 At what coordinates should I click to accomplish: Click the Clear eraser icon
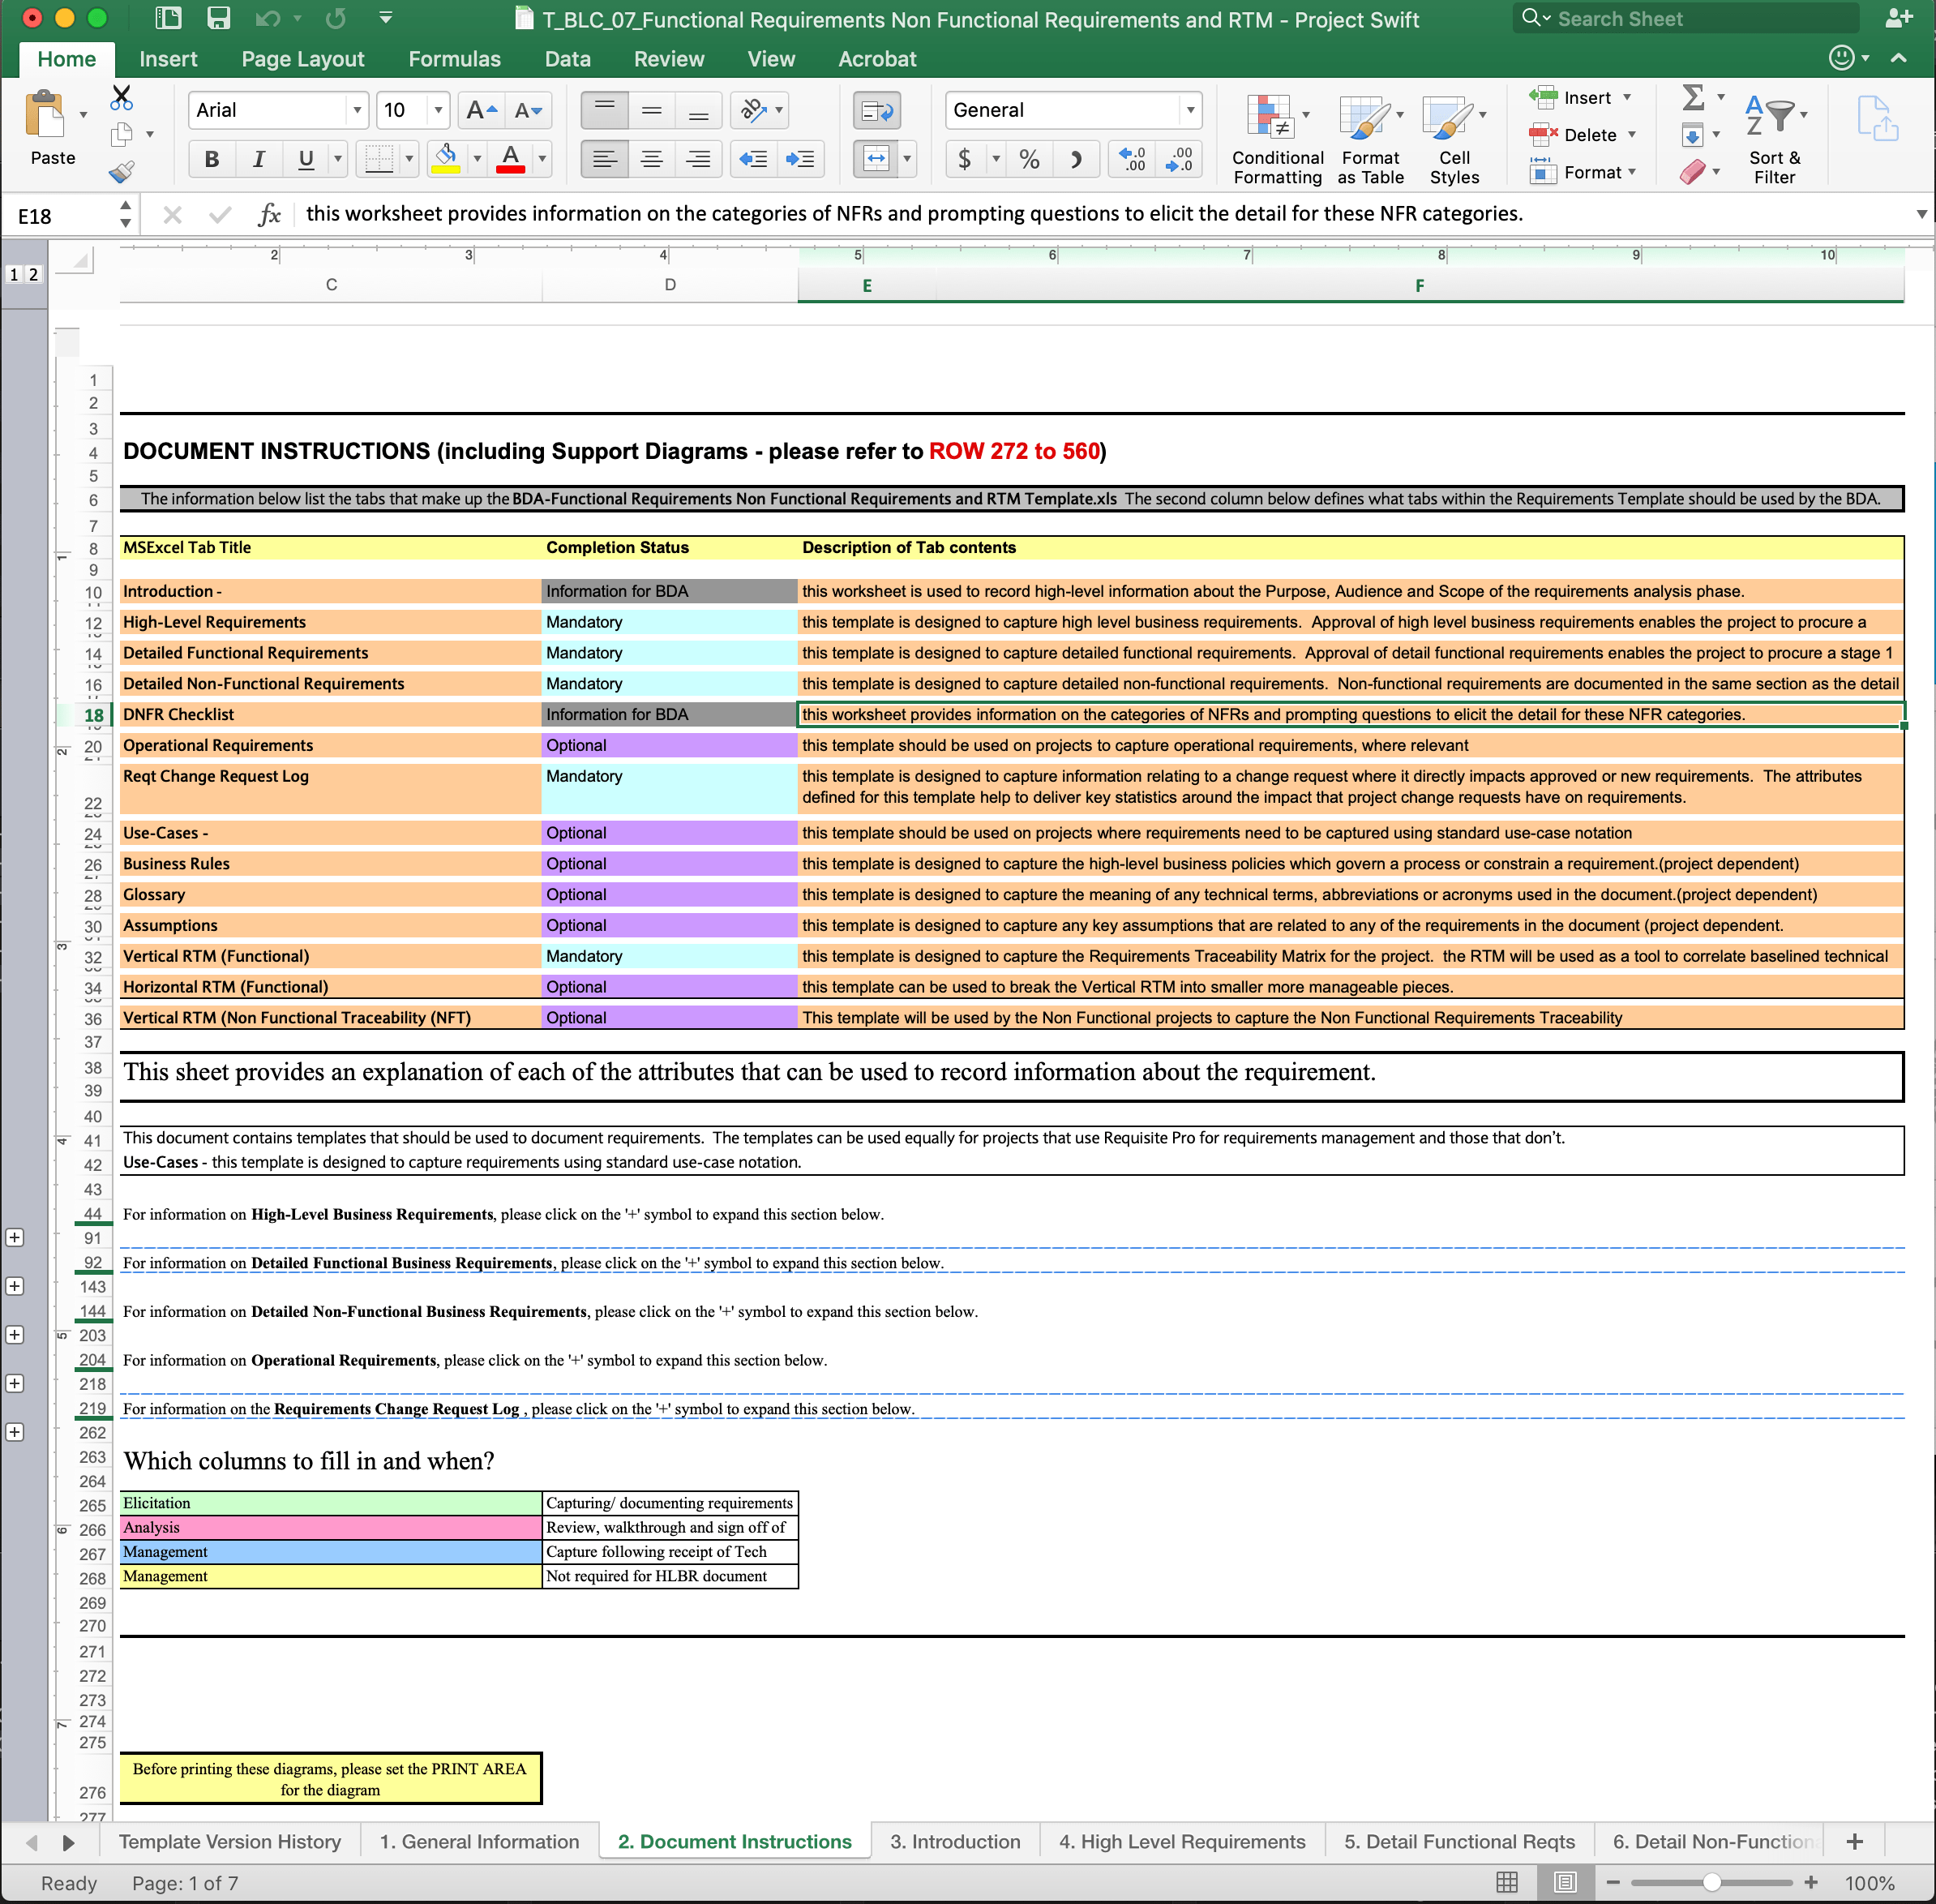click(x=1692, y=172)
